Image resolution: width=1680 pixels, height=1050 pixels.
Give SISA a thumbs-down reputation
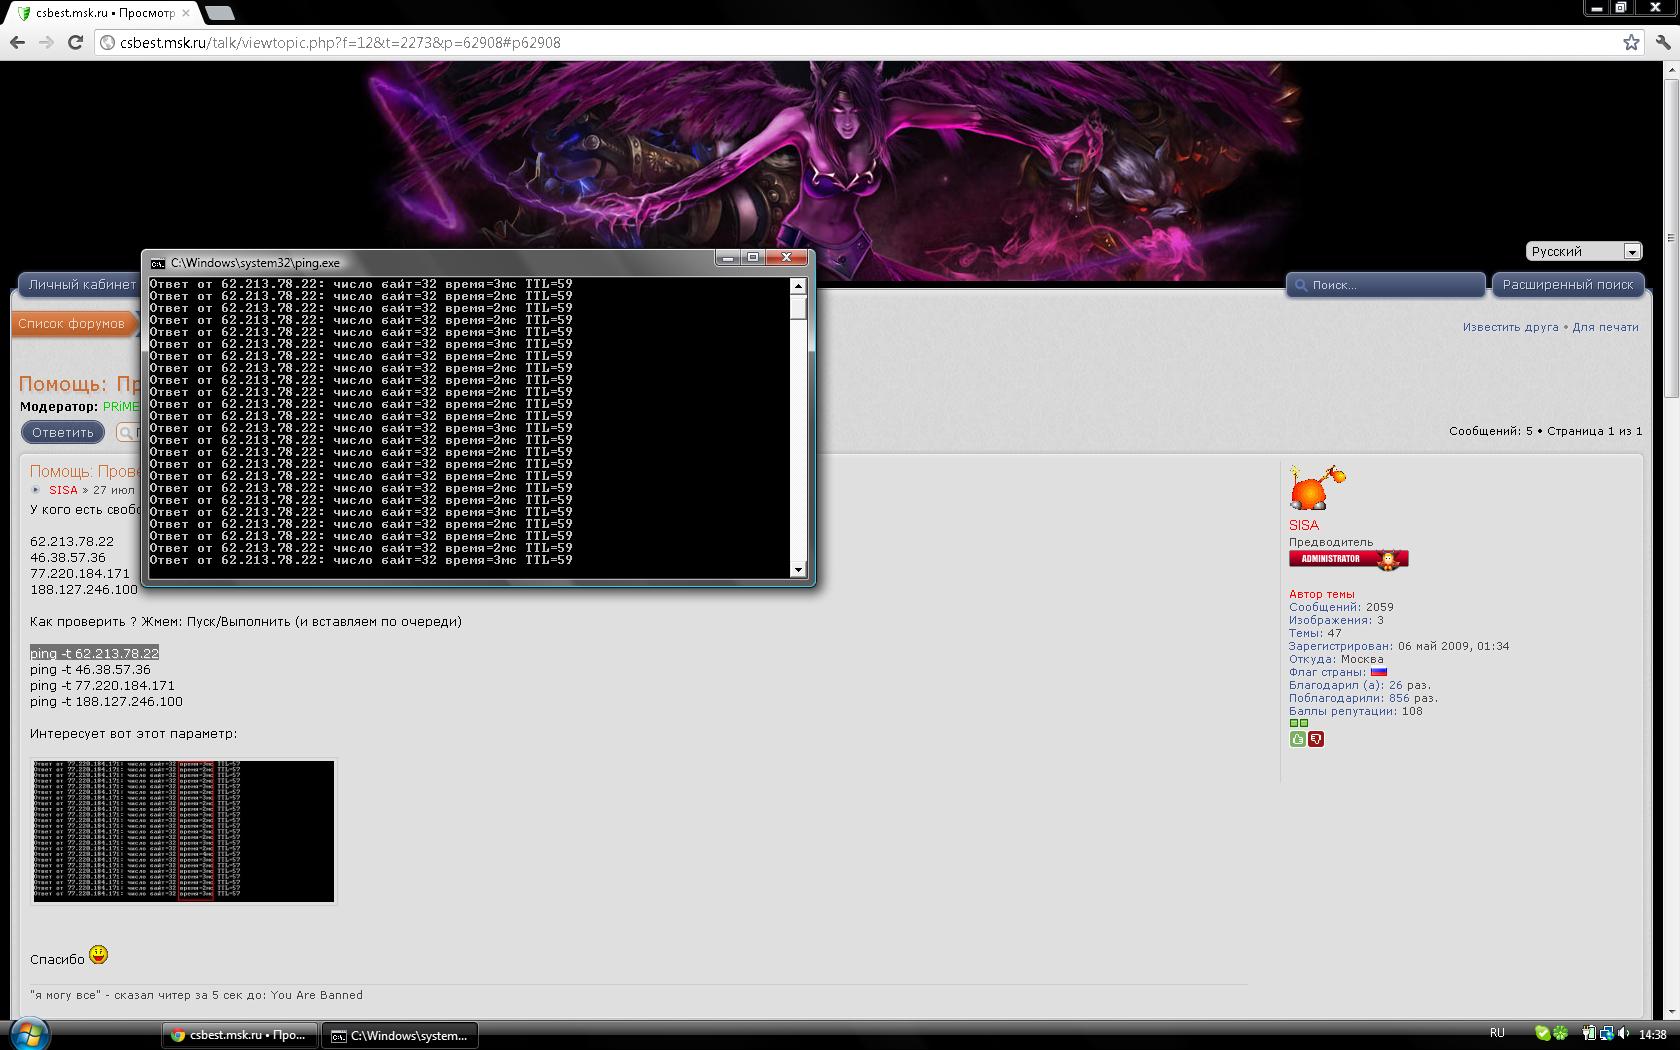pos(1316,739)
